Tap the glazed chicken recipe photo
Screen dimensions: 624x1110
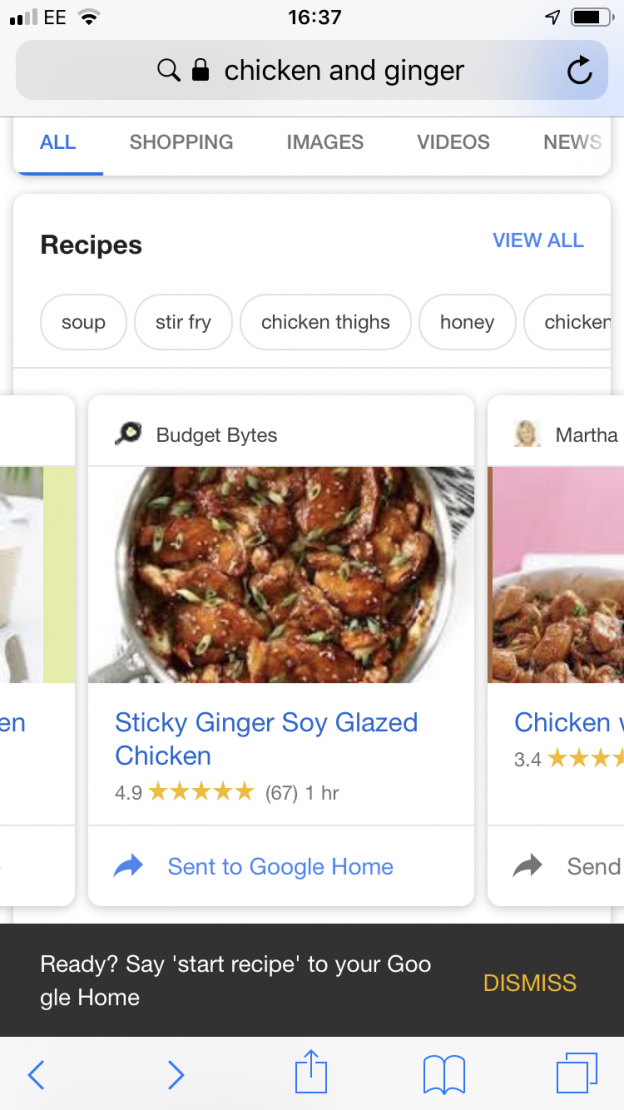pos(281,574)
